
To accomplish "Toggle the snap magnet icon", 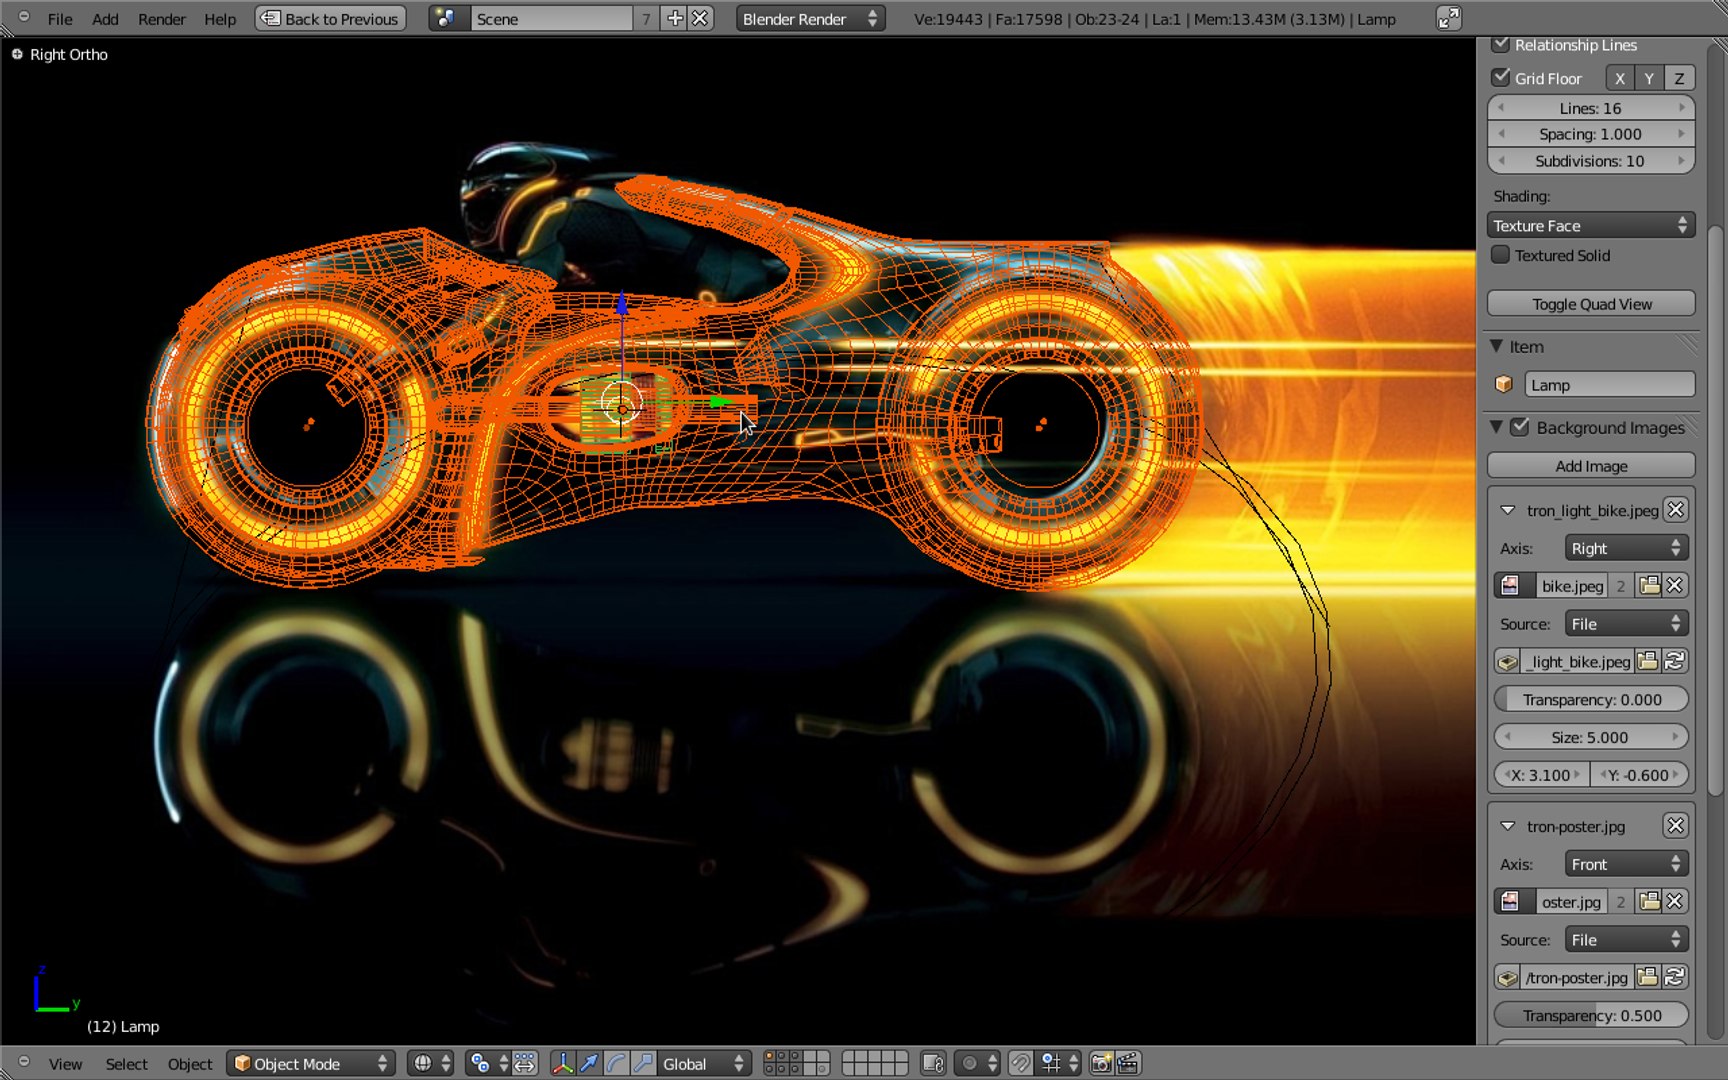I will tap(1020, 1063).
